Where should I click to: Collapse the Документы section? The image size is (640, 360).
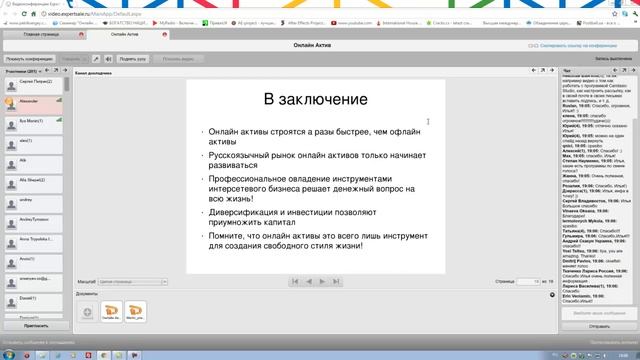552,295
